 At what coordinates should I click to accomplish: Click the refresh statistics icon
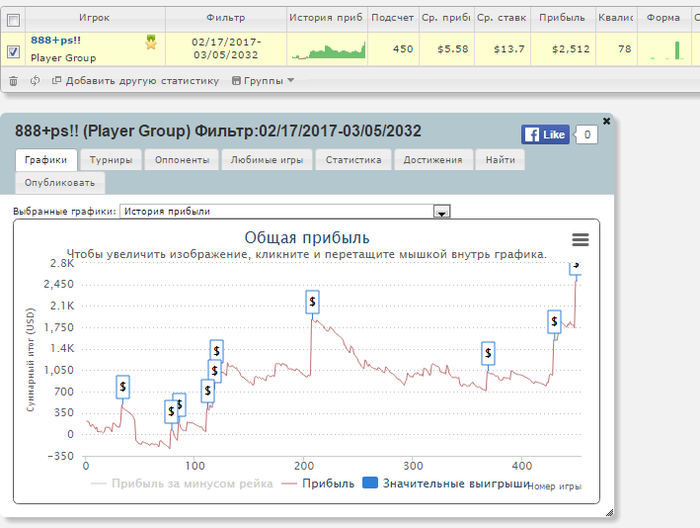pyautogui.click(x=35, y=81)
